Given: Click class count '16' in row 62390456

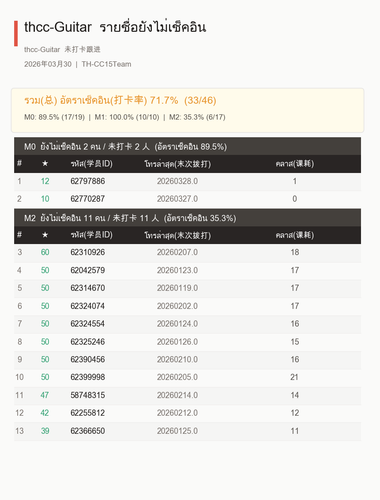Looking at the screenshot, I should 295,359.
